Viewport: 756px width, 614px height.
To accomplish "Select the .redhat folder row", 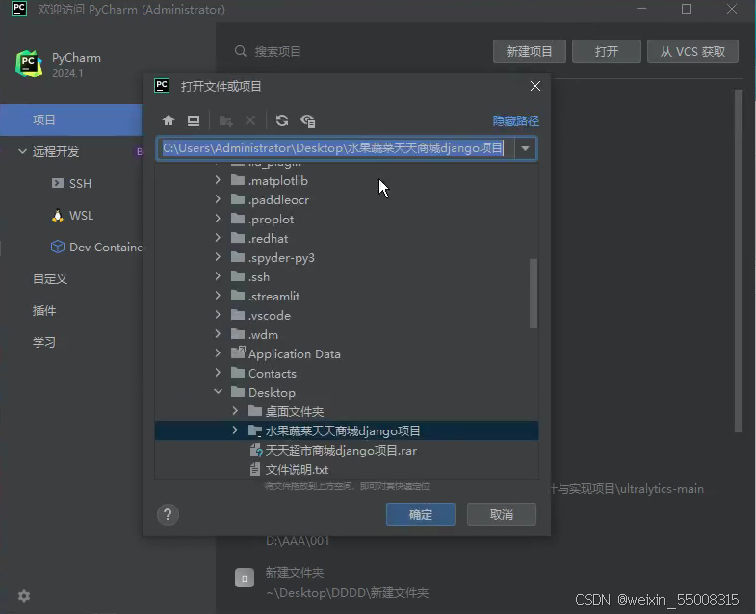I will click(x=346, y=238).
